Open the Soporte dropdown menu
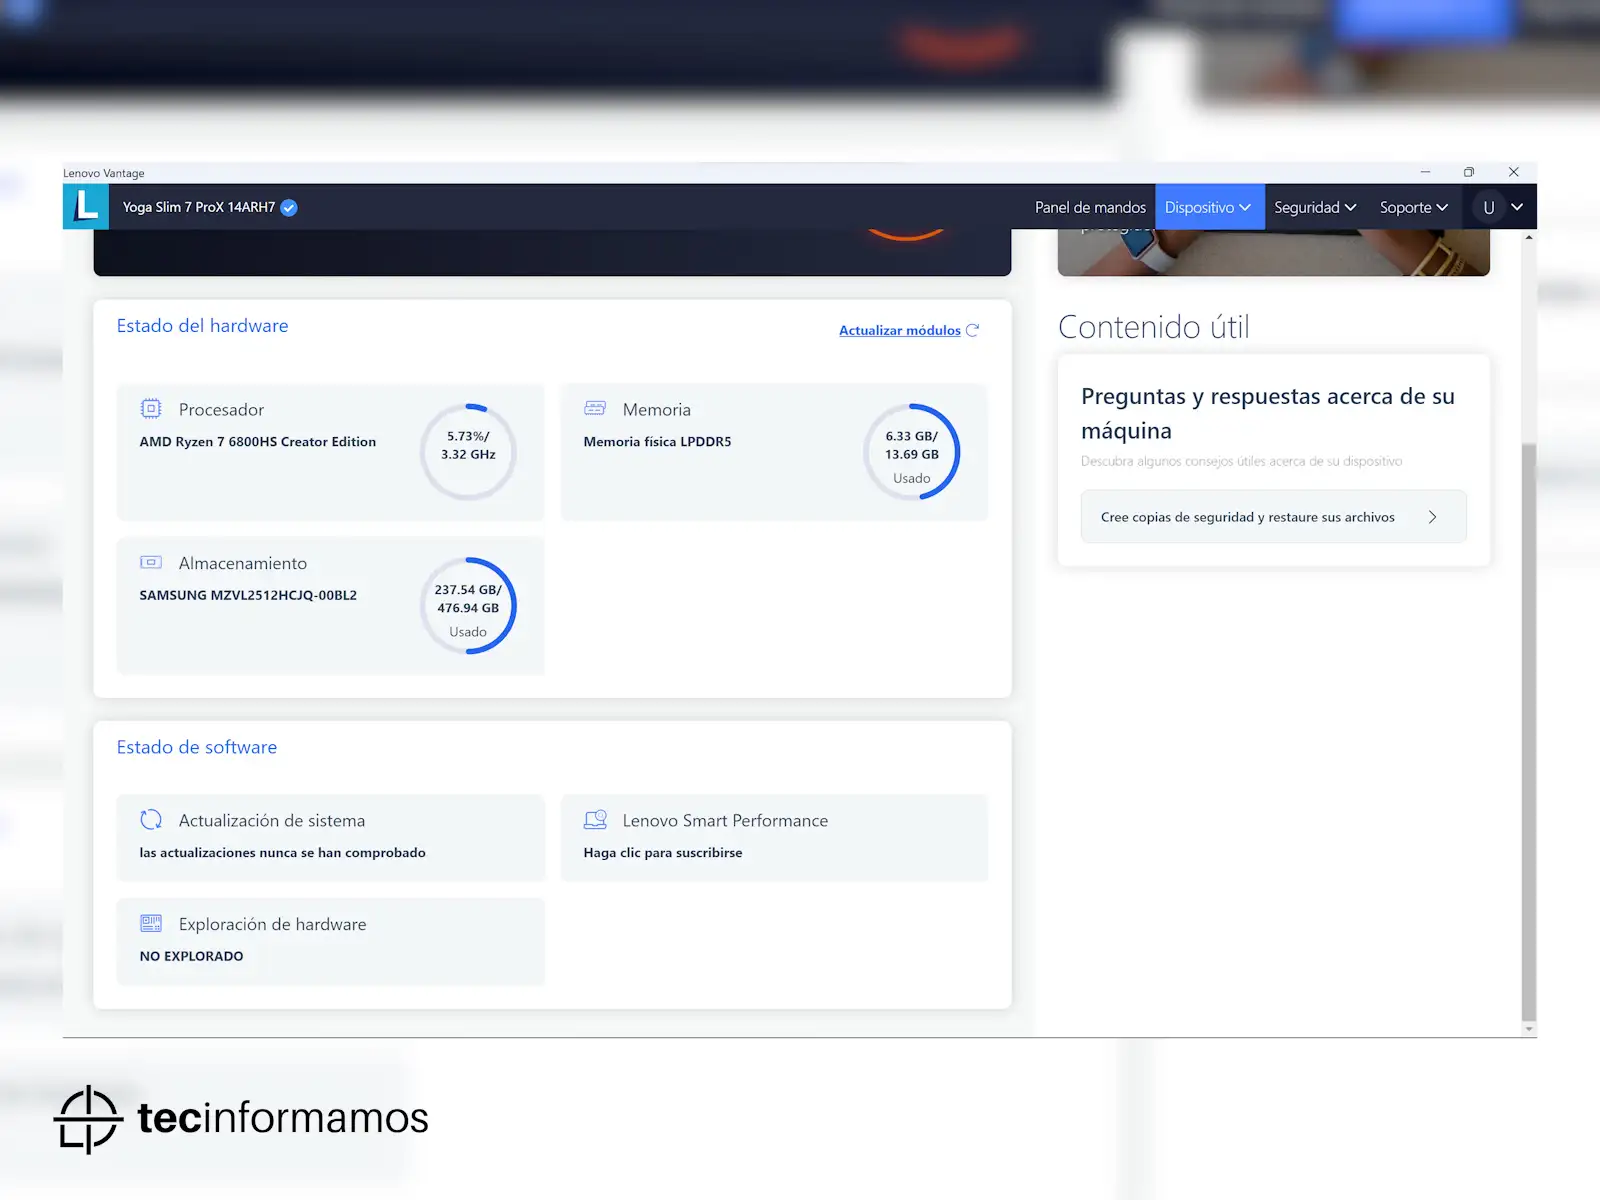1600x1200 pixels. [x=1413, y=207]
